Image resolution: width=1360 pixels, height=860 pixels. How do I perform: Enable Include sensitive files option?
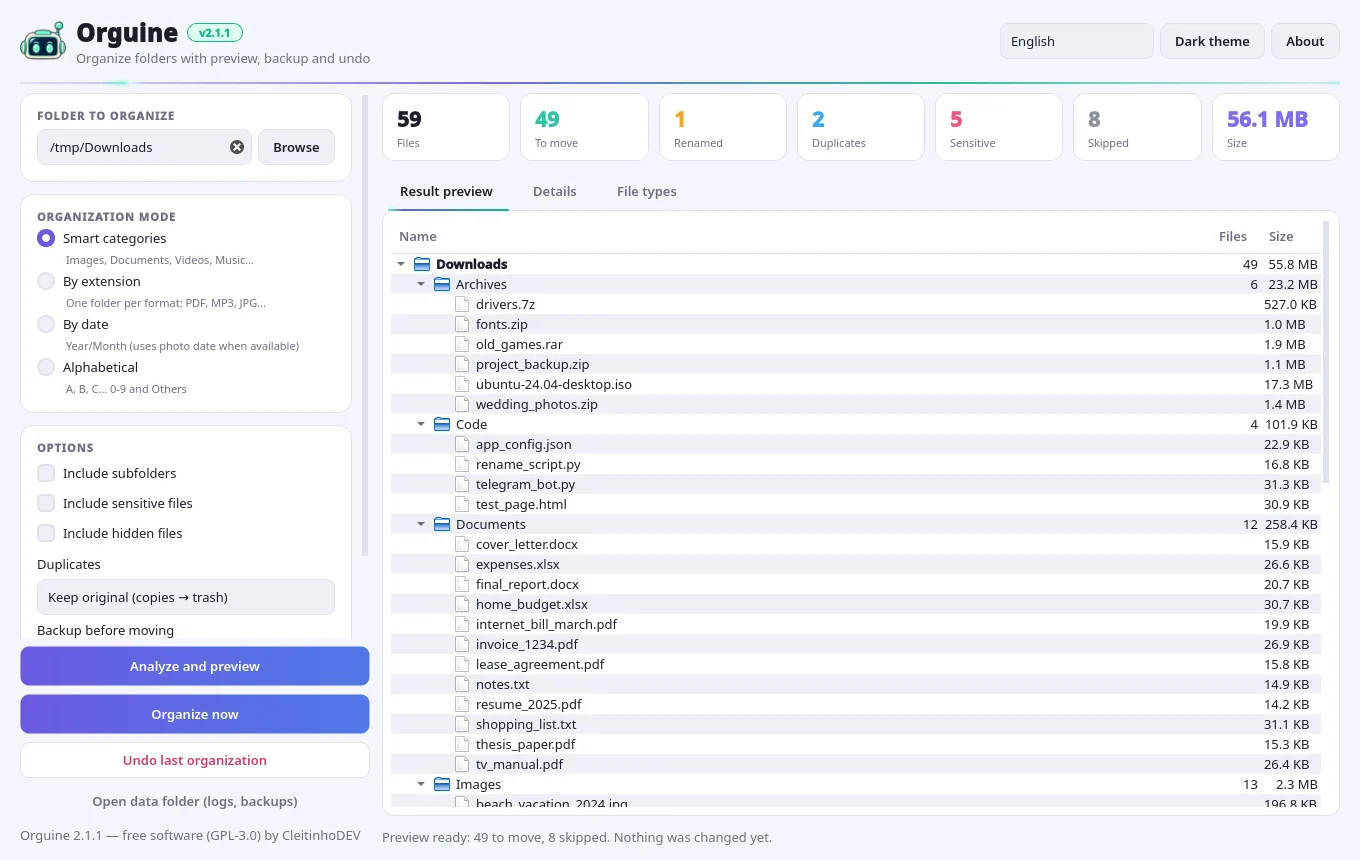pos(46,503)
